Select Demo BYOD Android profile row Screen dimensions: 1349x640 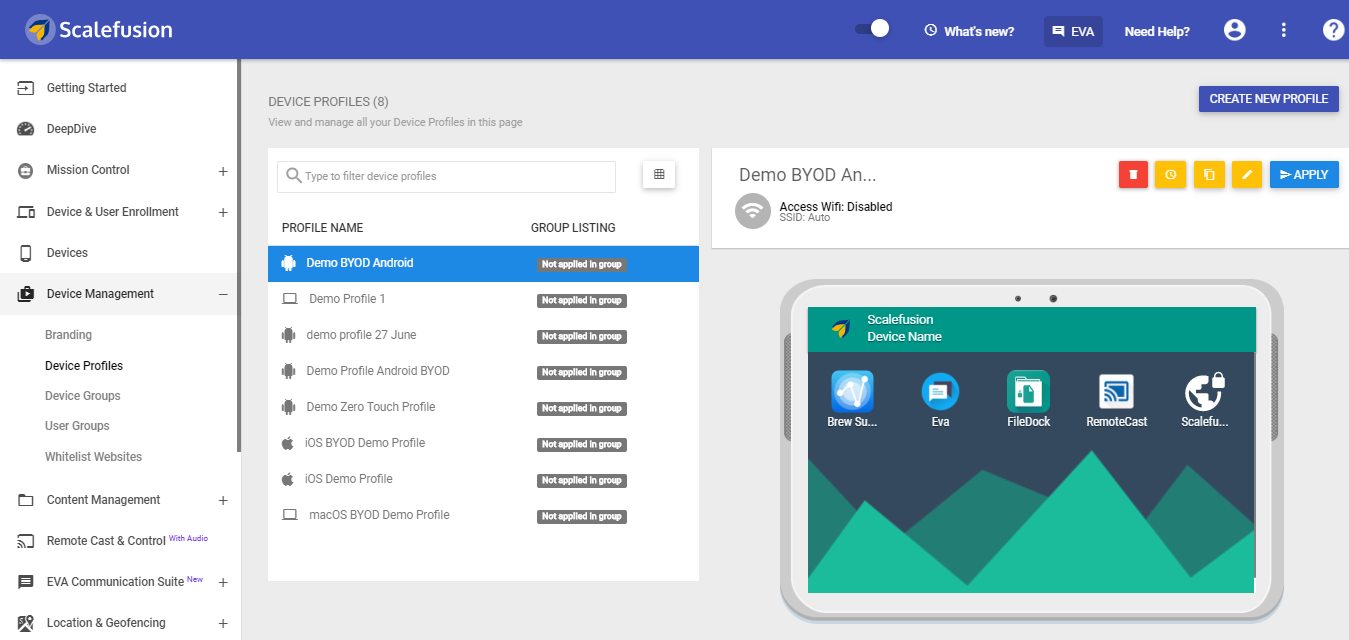pyautogui.click(x=483, y=264)
